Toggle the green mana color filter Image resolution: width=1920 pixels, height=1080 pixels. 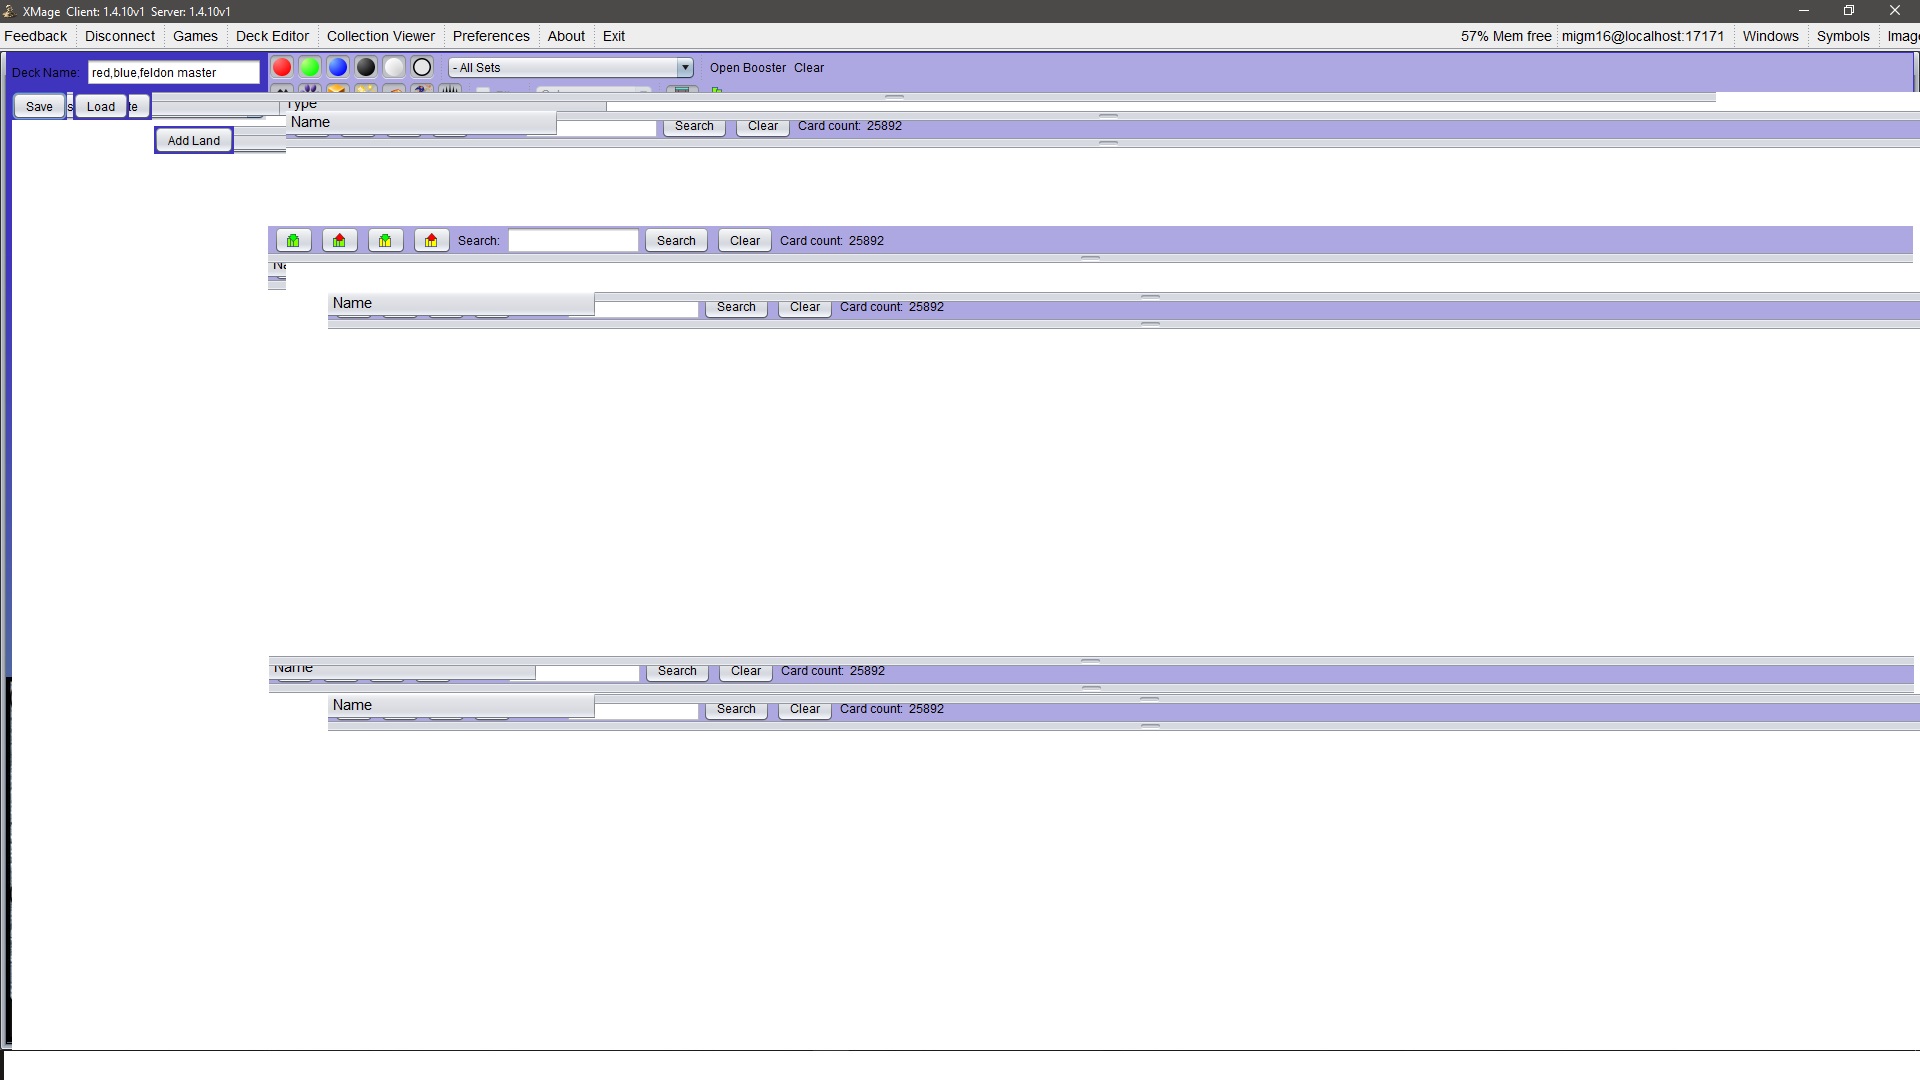click(310, 67)
